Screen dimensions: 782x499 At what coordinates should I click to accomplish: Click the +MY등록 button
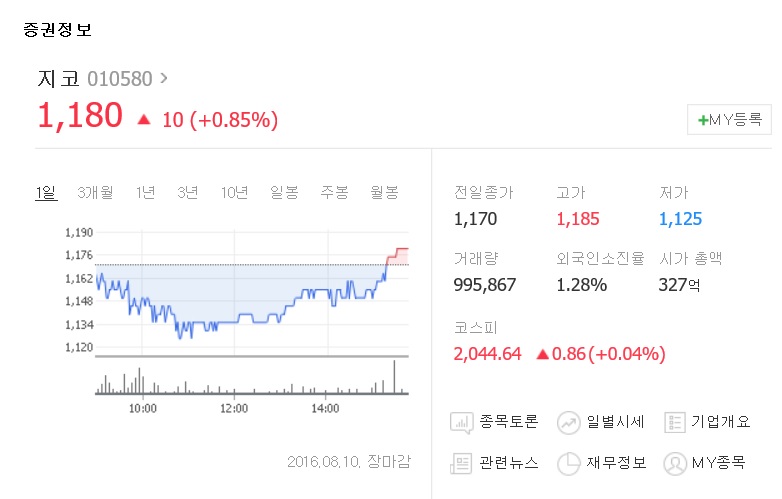729,119
